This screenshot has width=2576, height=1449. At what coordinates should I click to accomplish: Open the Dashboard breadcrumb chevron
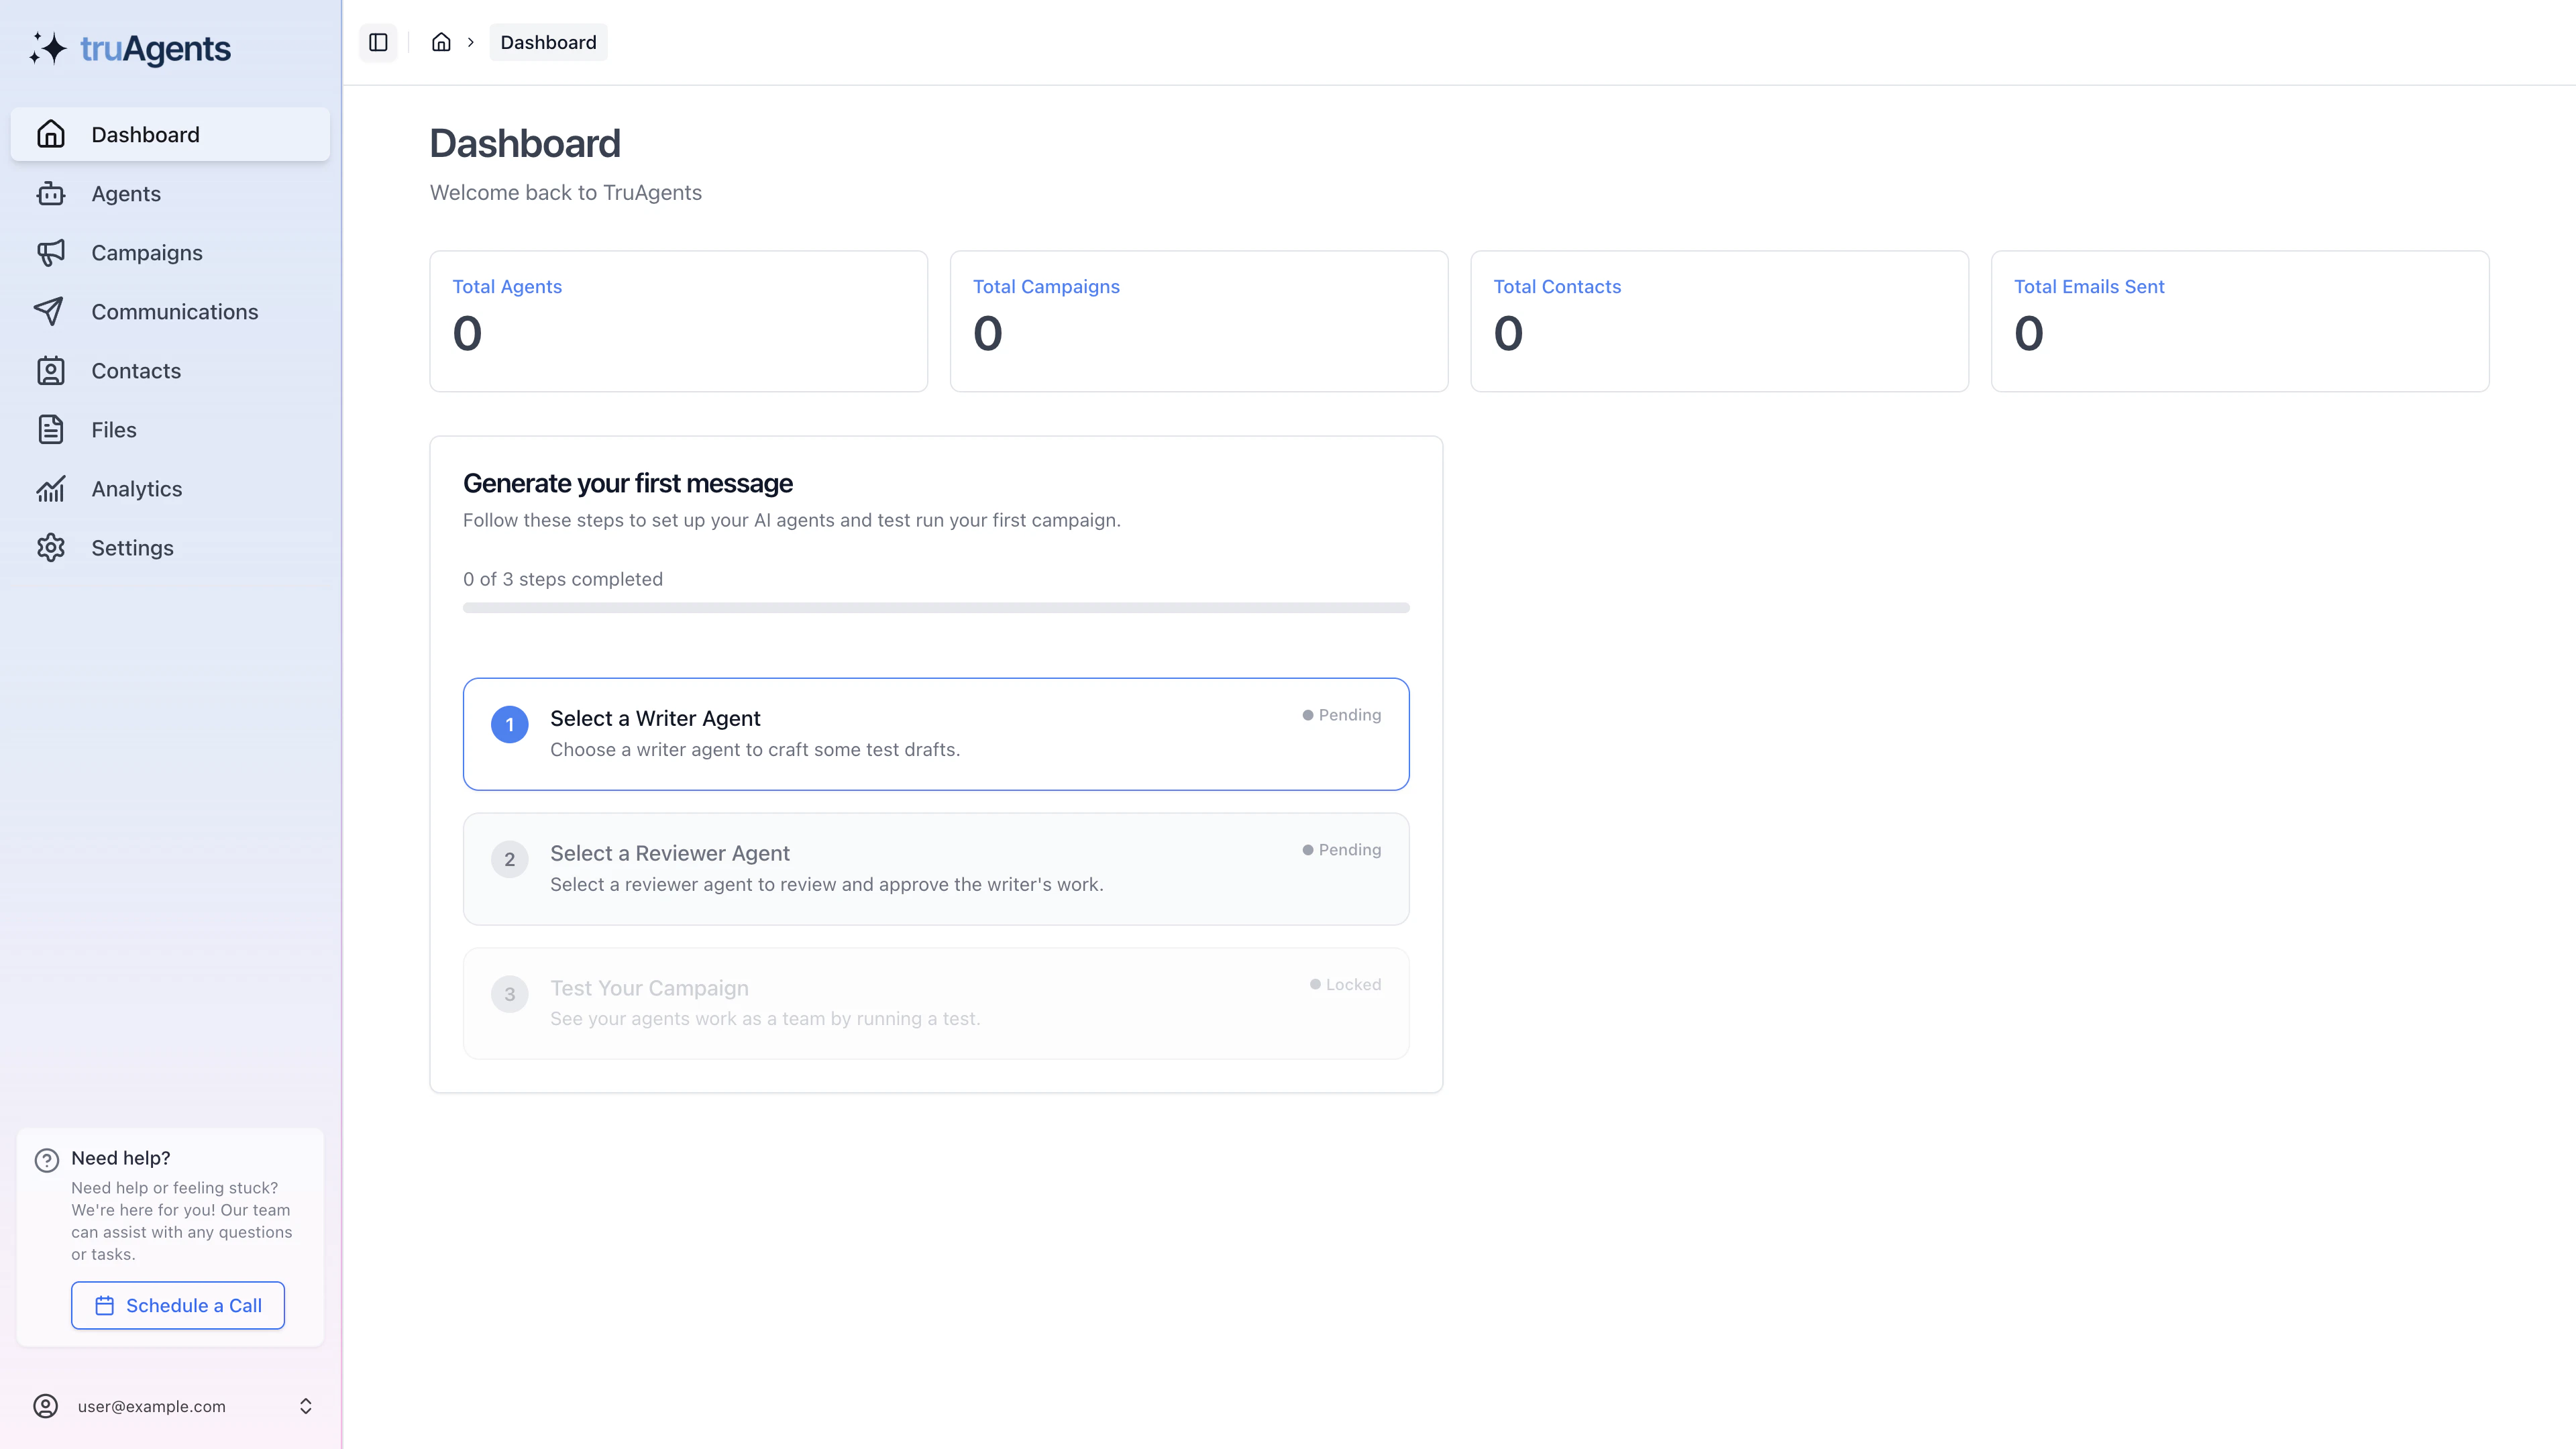click(470, 42)
